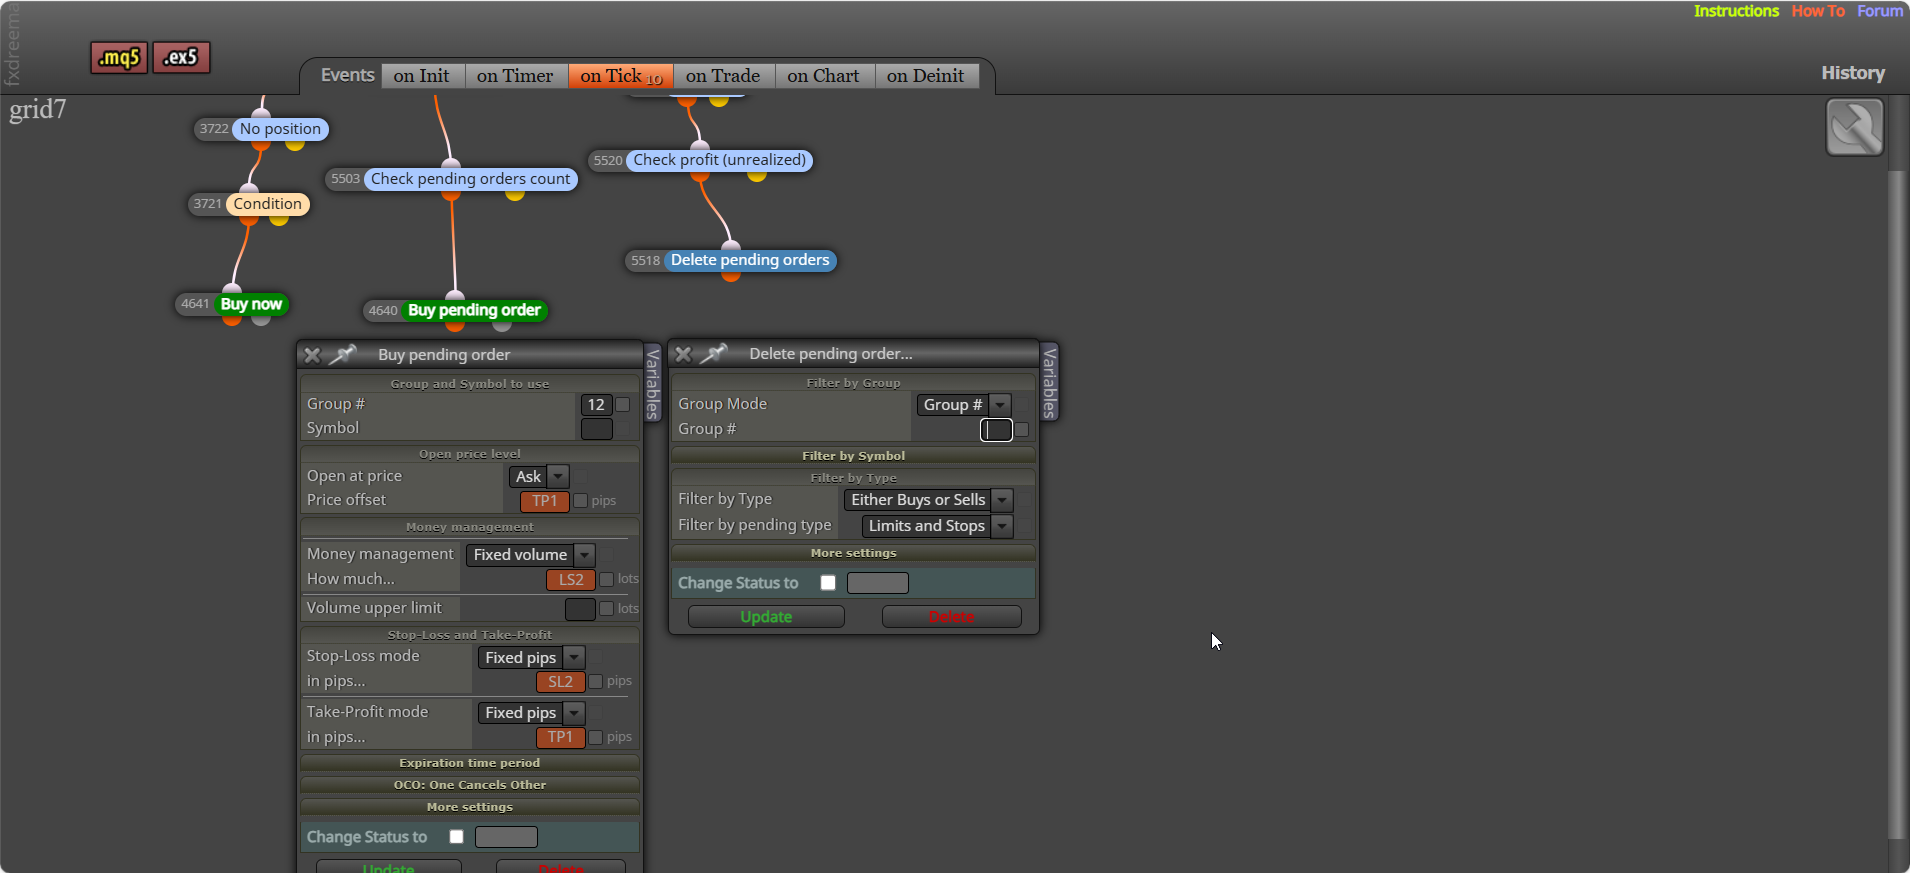Switch to the on Init events tab

(x=421, y=76)
